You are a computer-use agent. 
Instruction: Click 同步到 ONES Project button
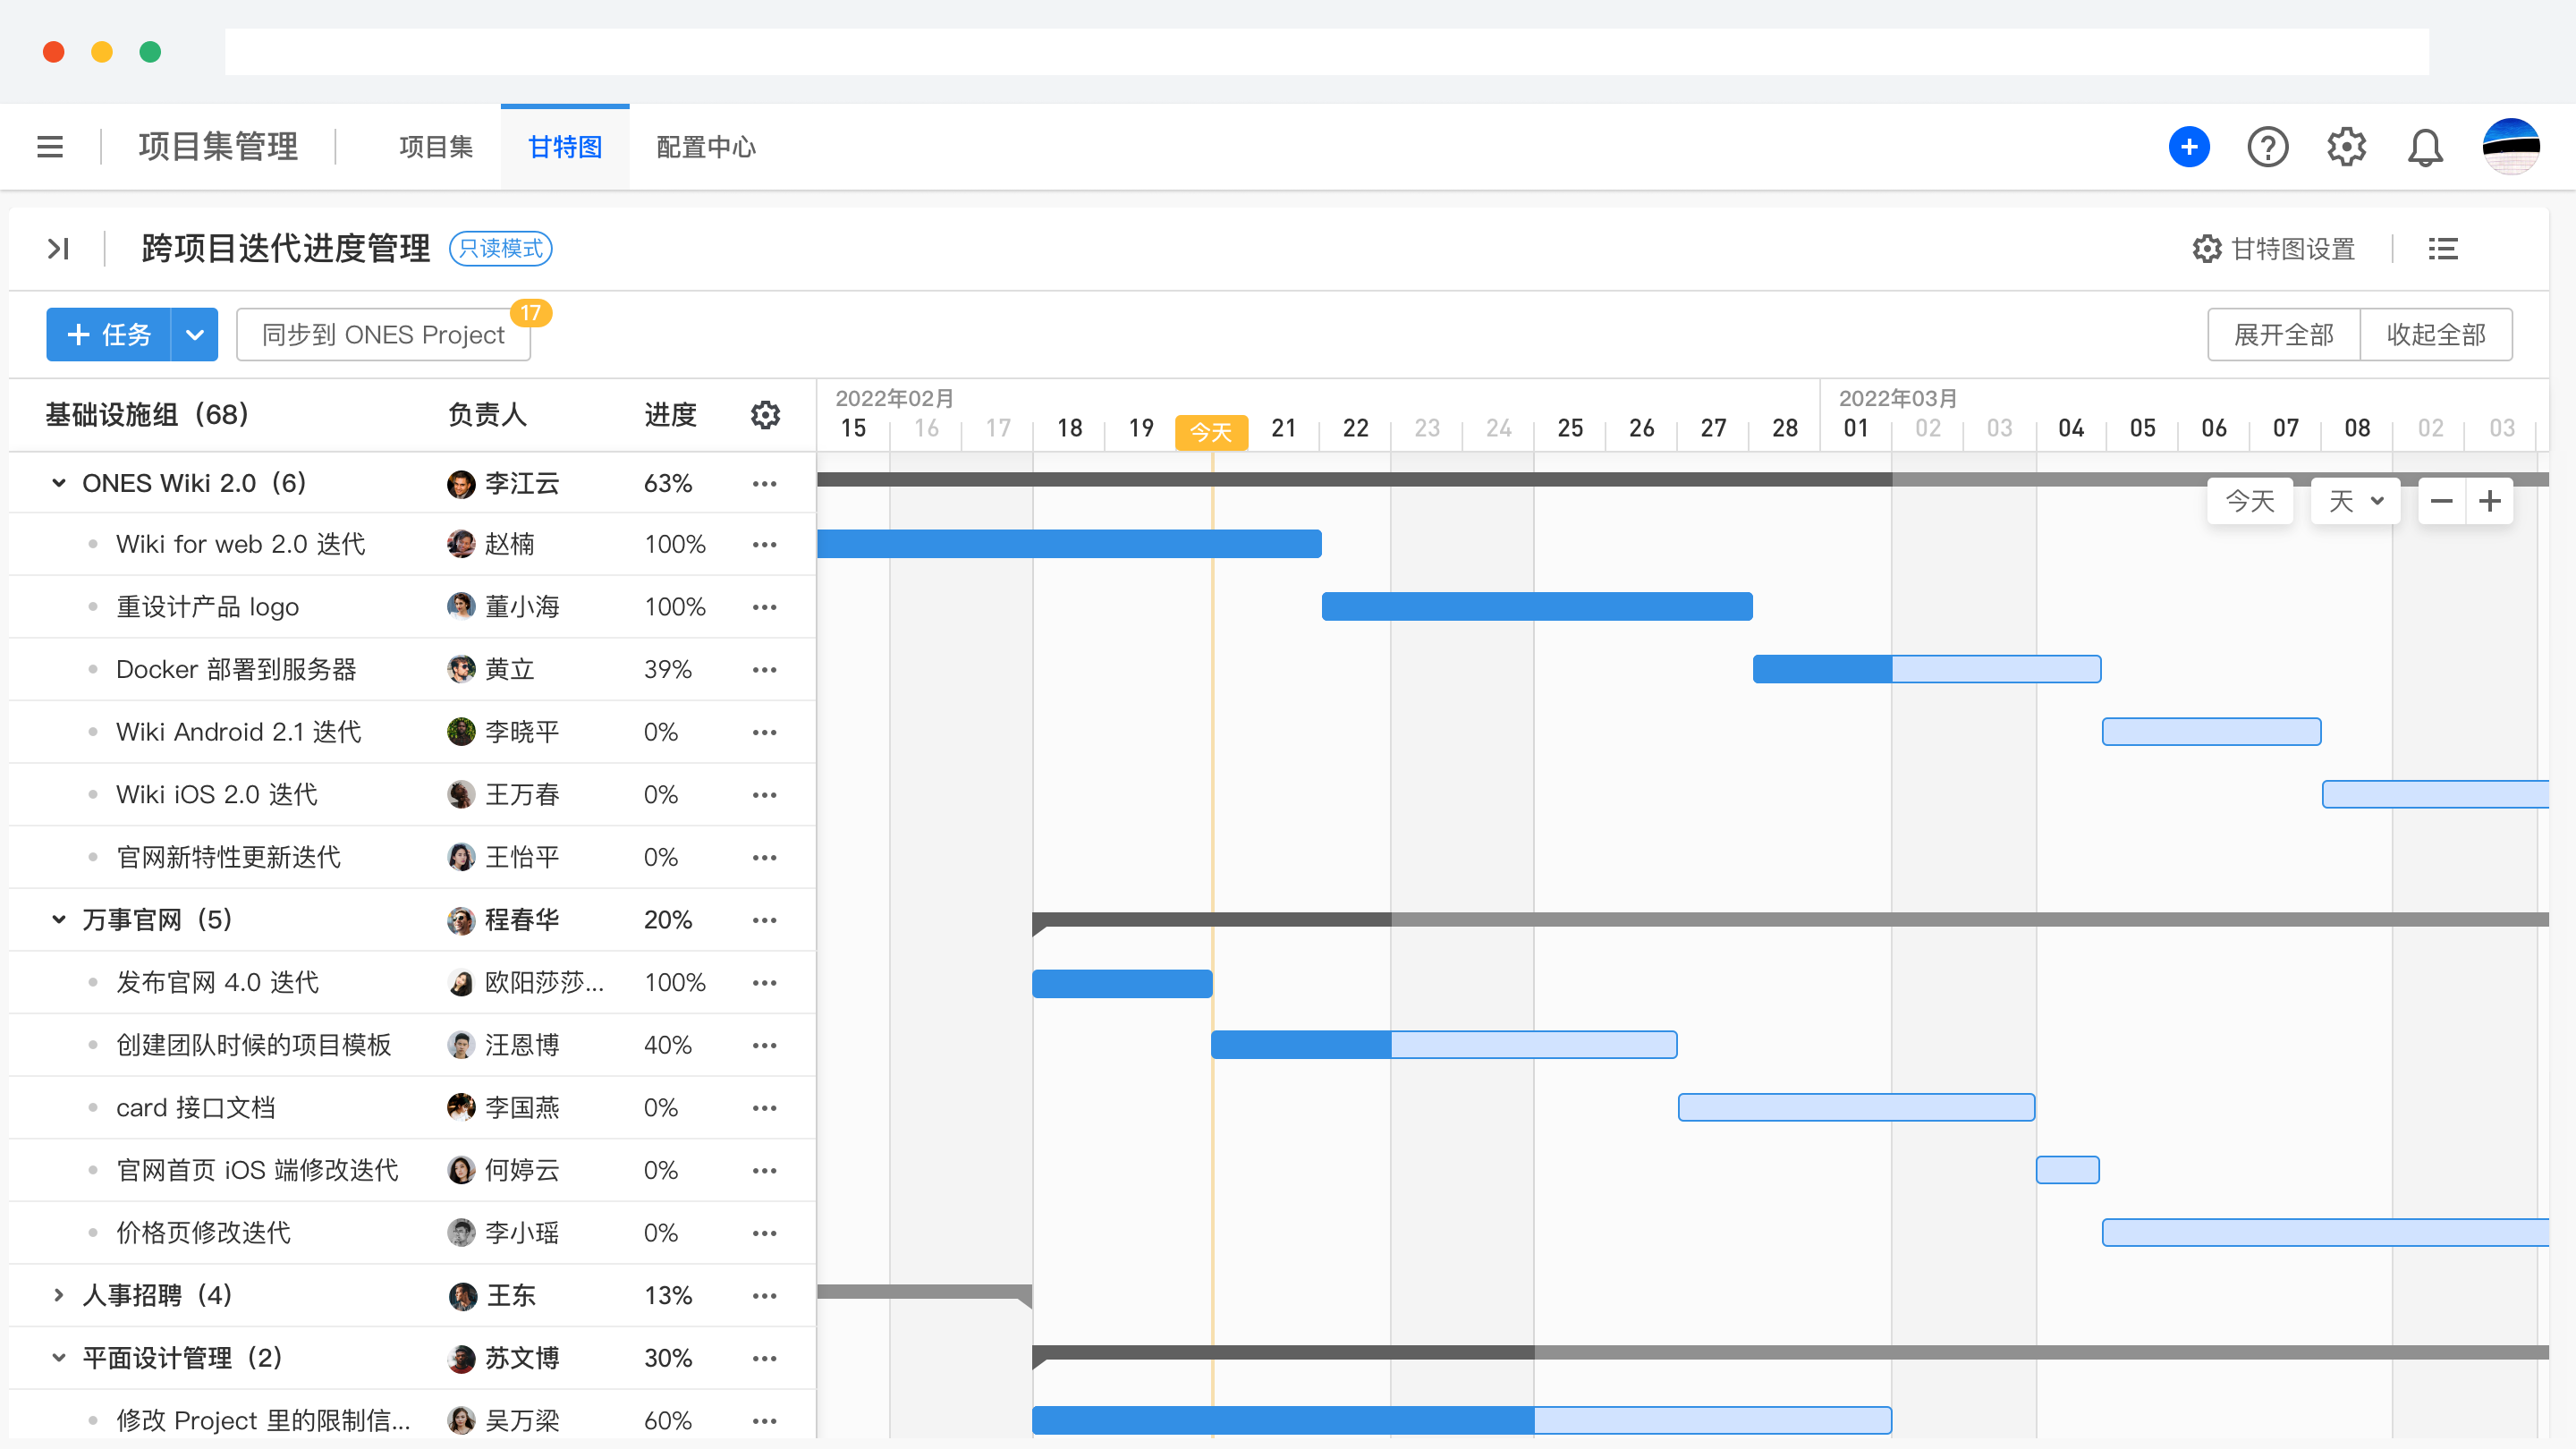(x=383, y=335)
